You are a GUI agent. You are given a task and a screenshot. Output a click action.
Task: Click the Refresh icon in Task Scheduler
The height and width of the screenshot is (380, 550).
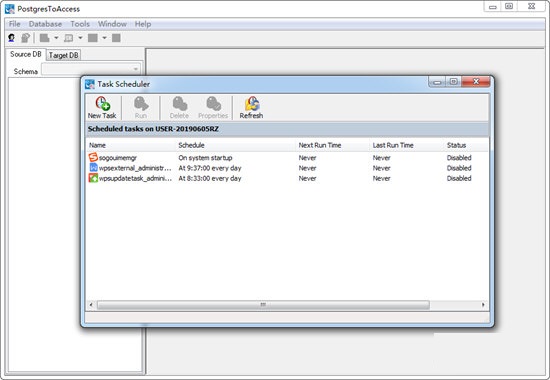(x=251, y=104)
